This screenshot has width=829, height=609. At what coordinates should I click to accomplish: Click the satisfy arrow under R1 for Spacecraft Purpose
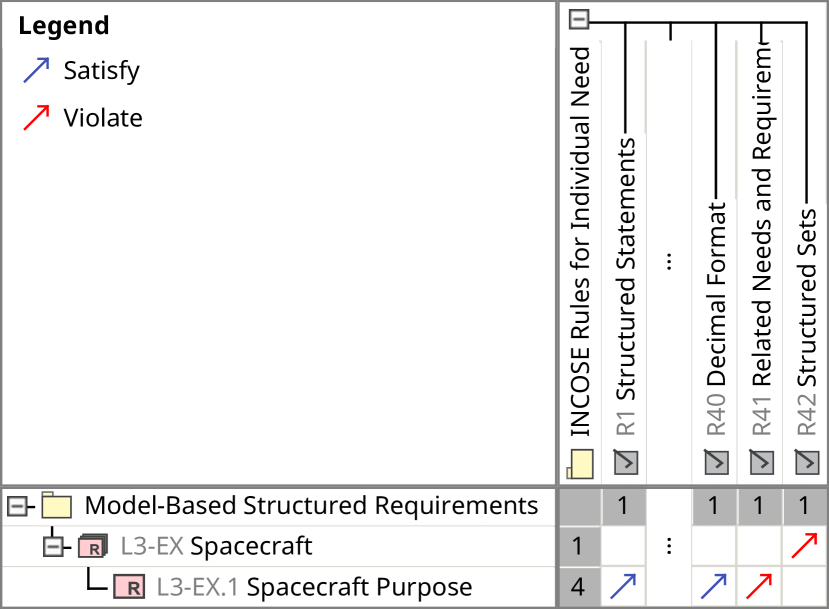(x=625, y=587)
